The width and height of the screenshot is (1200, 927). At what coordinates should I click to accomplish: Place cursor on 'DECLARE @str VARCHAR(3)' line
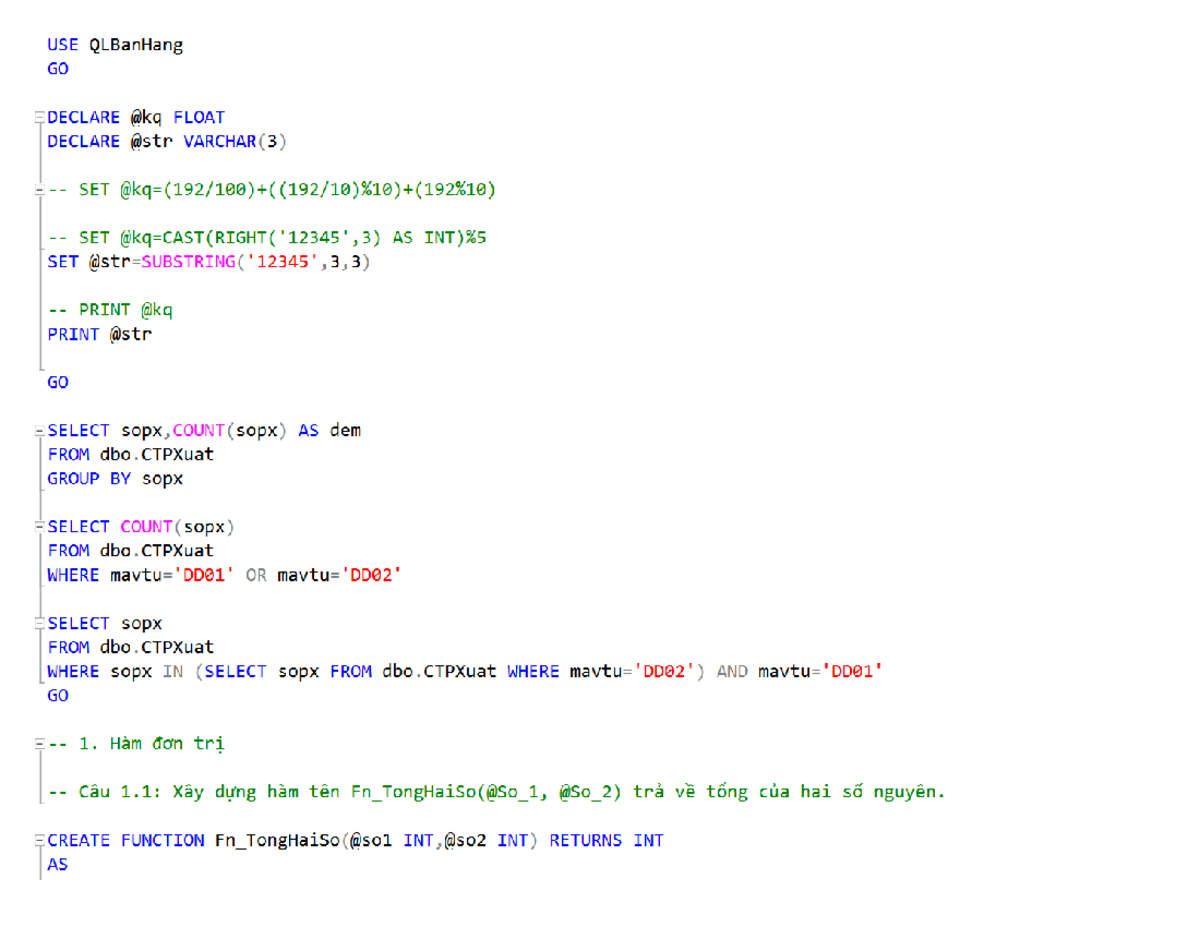167,141
